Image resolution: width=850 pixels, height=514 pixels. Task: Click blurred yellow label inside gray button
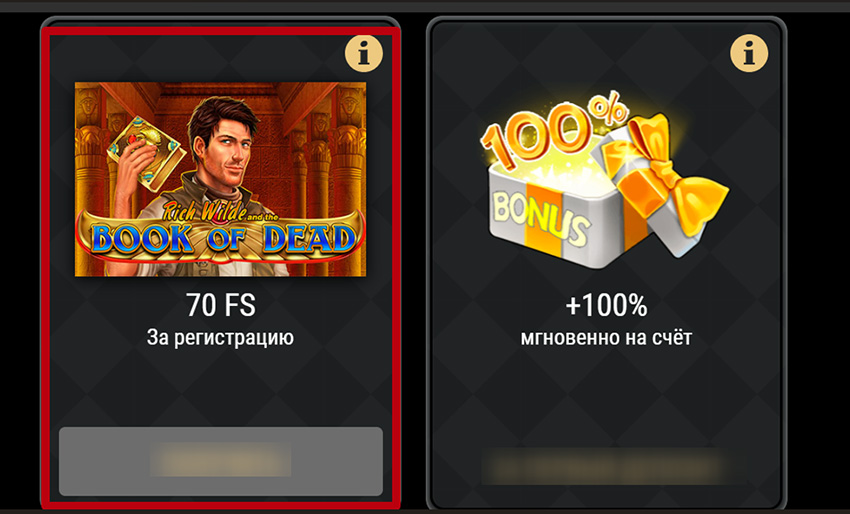tap(221, 460)
